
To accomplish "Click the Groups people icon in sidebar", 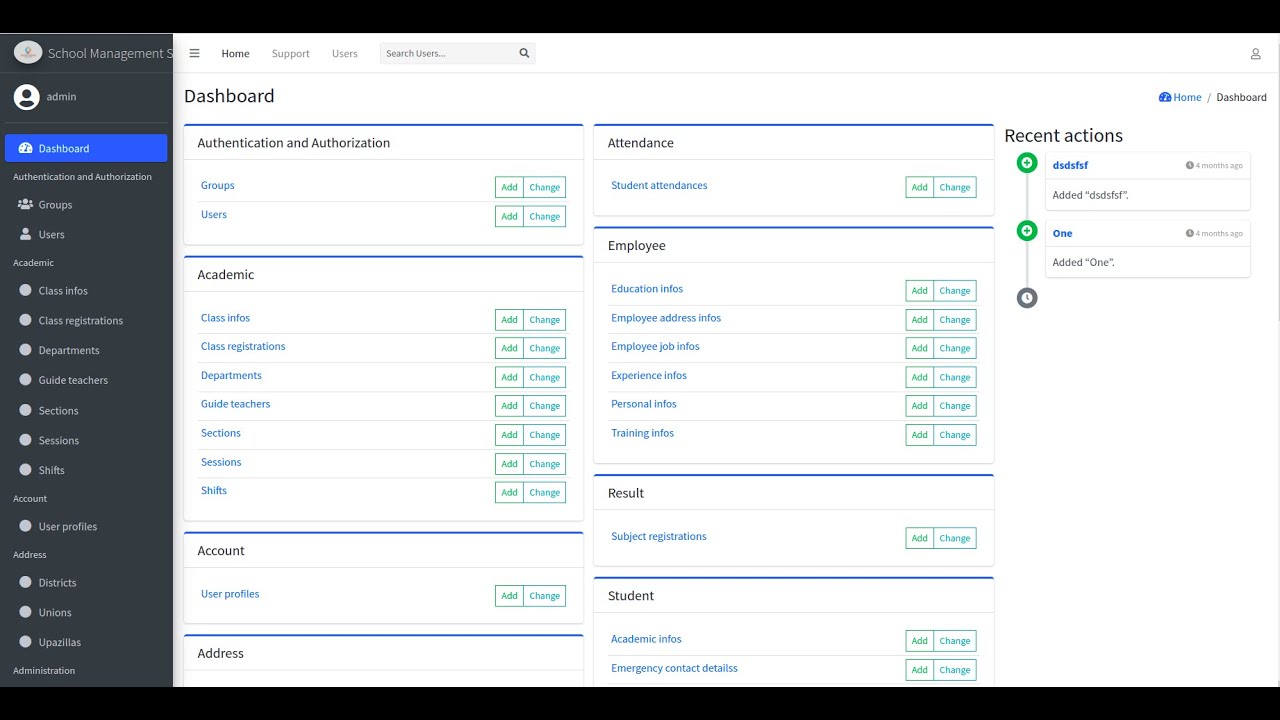I will coord(26,204).
